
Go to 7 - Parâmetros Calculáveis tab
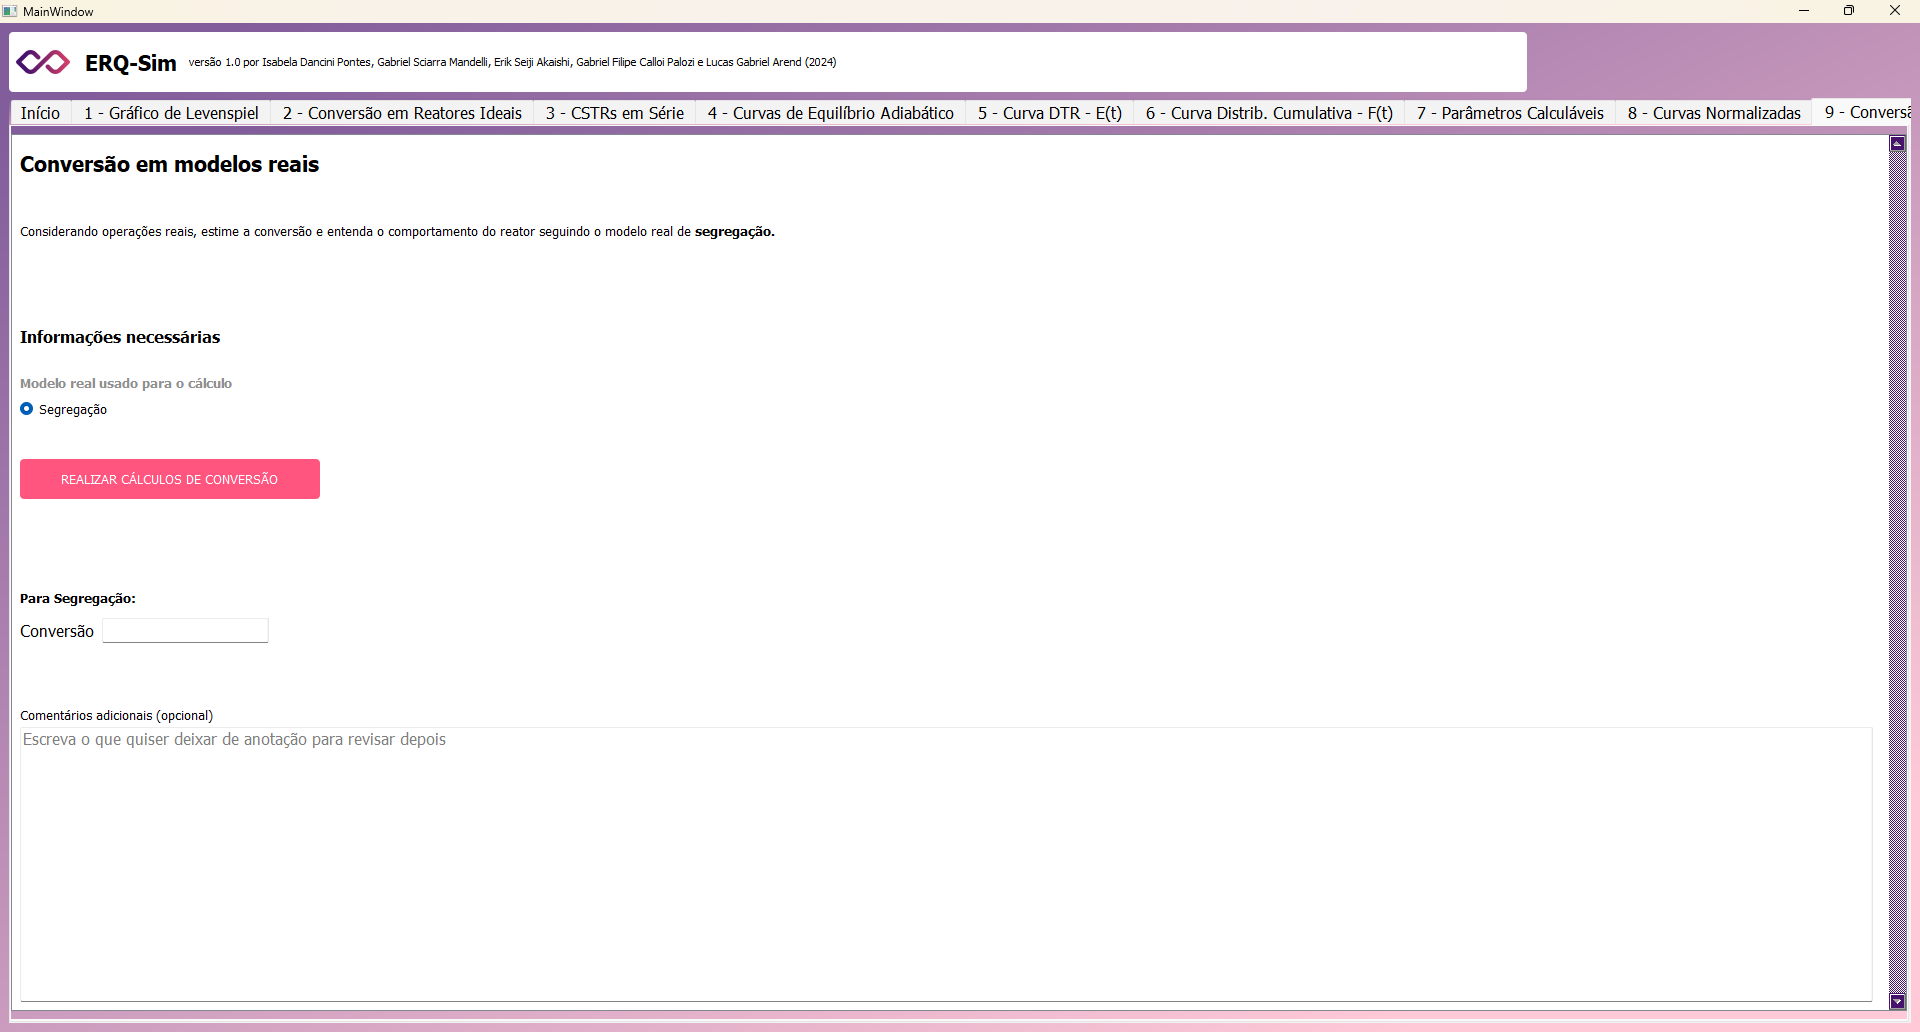coord(1509,113)
